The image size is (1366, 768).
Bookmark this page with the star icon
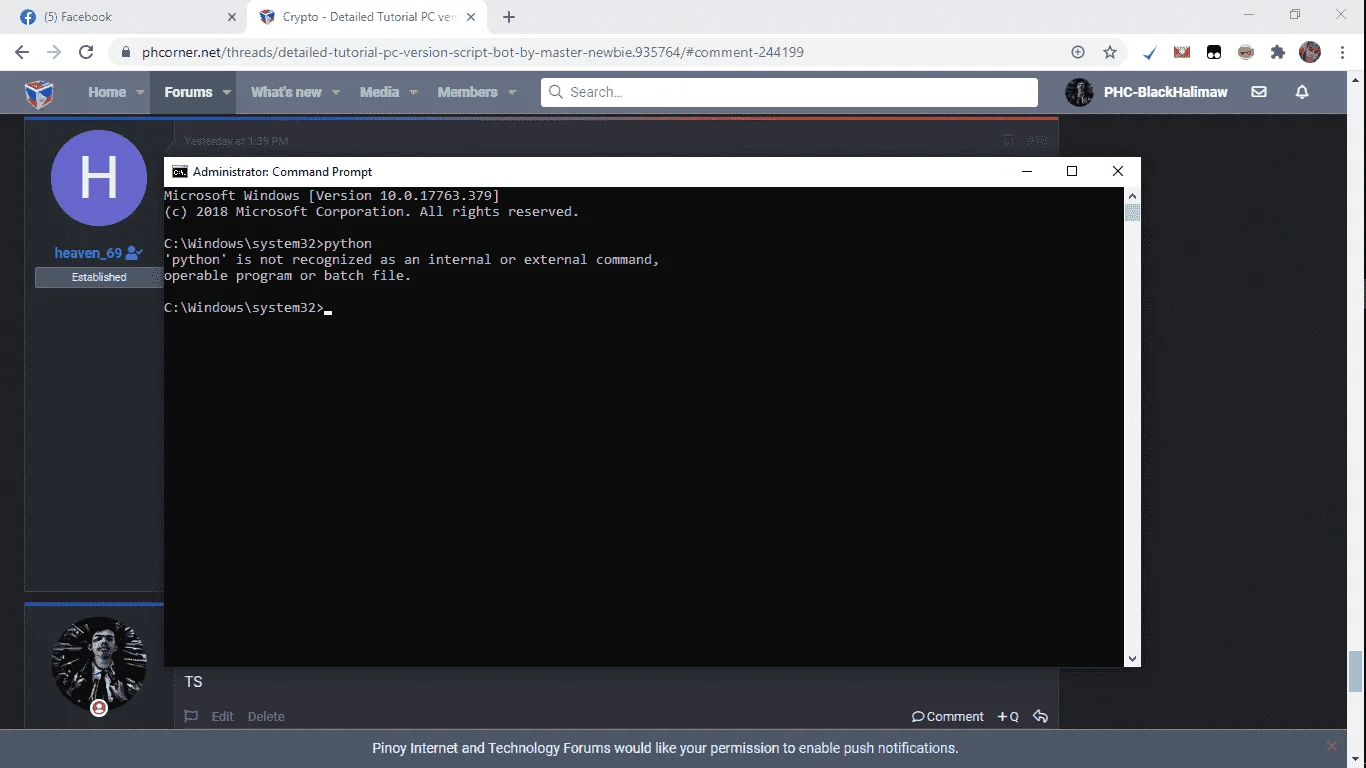point(1110,52)
